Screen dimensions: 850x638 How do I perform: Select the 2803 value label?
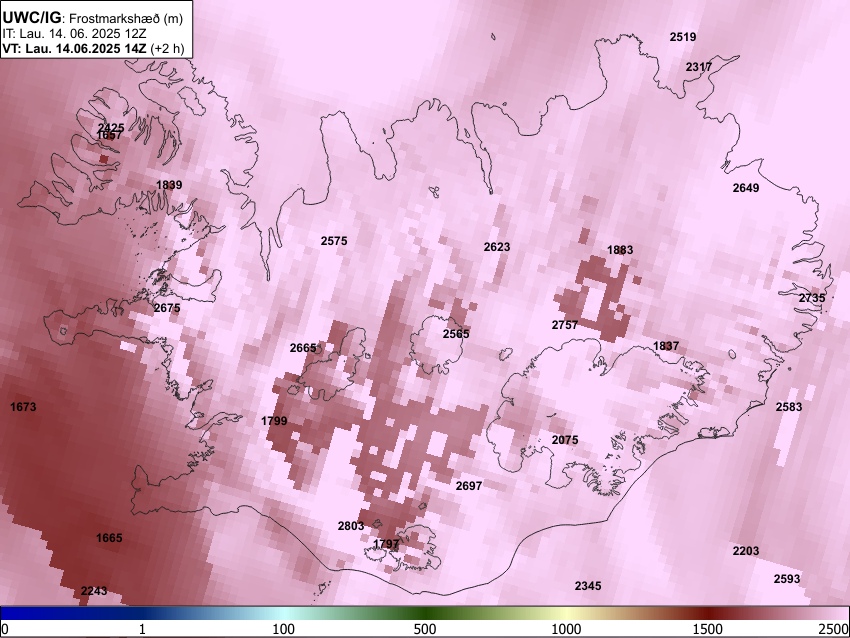tap(351, 526)
